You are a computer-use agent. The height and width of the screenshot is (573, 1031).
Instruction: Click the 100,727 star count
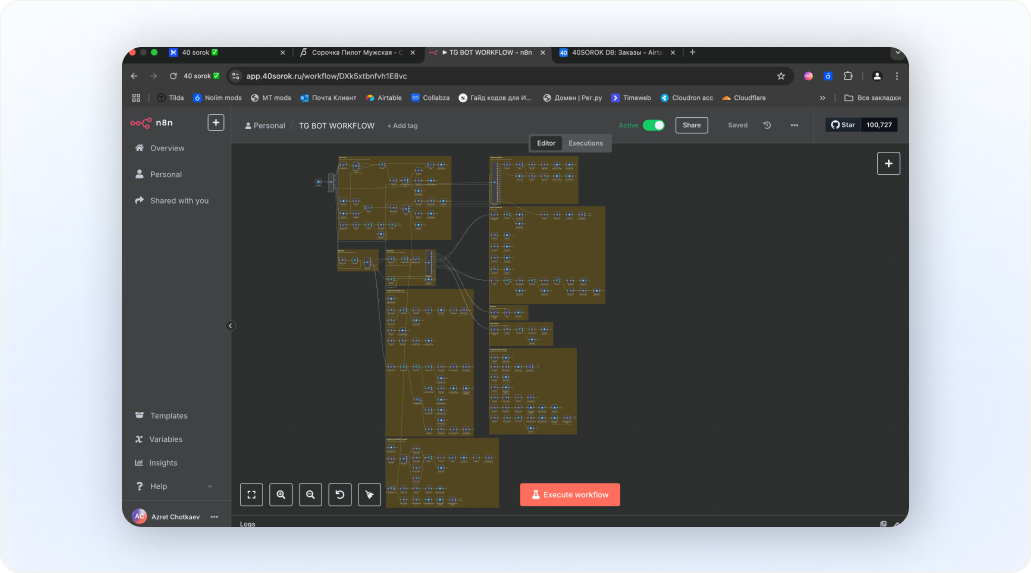(879, 124)
